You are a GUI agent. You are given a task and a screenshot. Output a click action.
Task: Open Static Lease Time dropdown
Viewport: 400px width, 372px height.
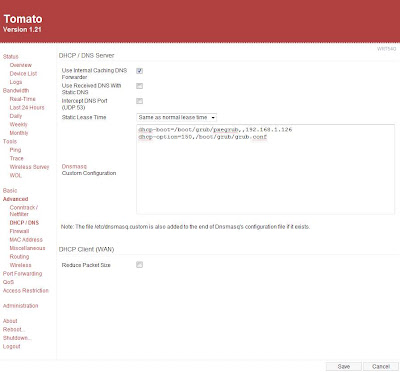(177, 117)
